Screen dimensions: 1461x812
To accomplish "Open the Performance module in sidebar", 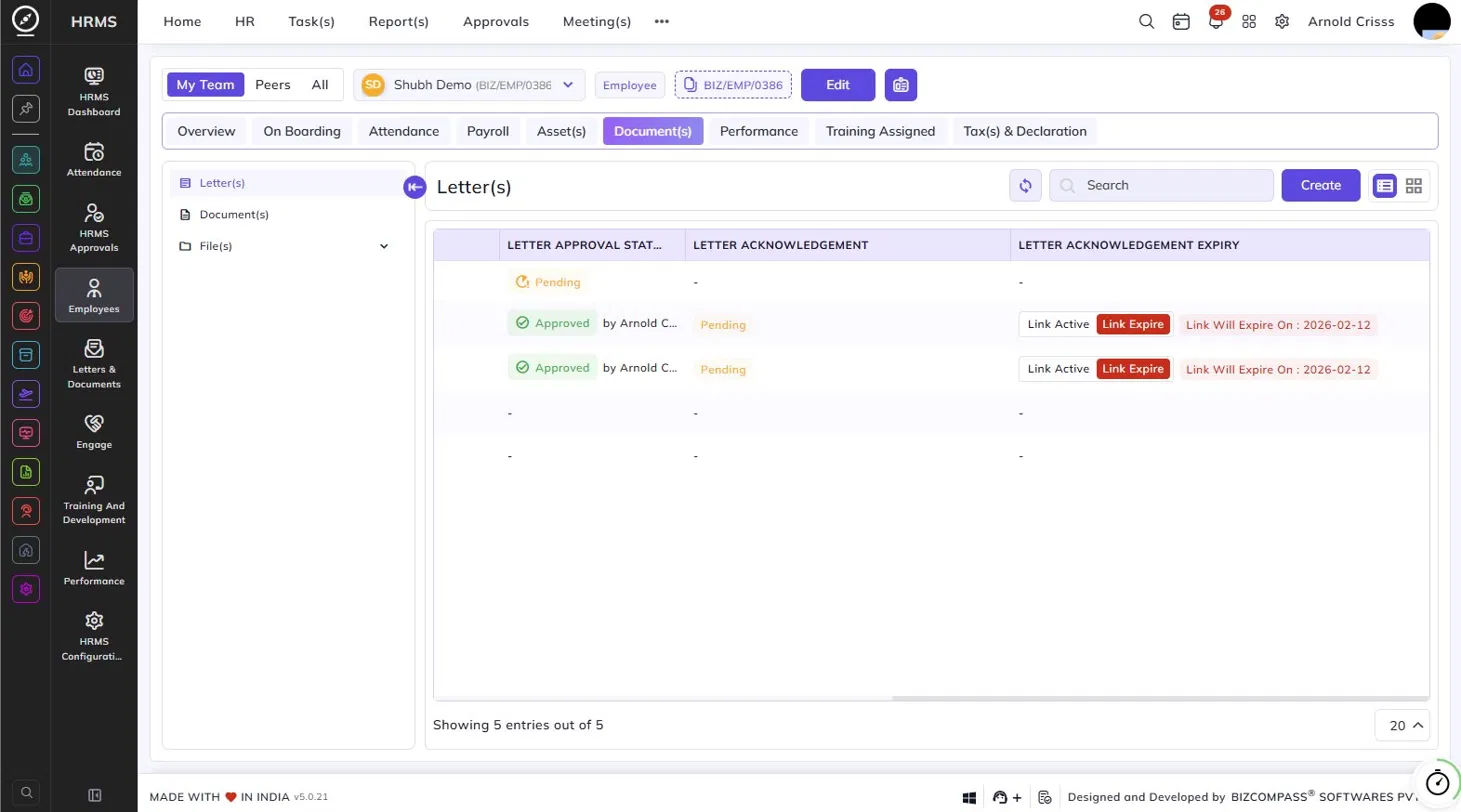I will [94, 567].
